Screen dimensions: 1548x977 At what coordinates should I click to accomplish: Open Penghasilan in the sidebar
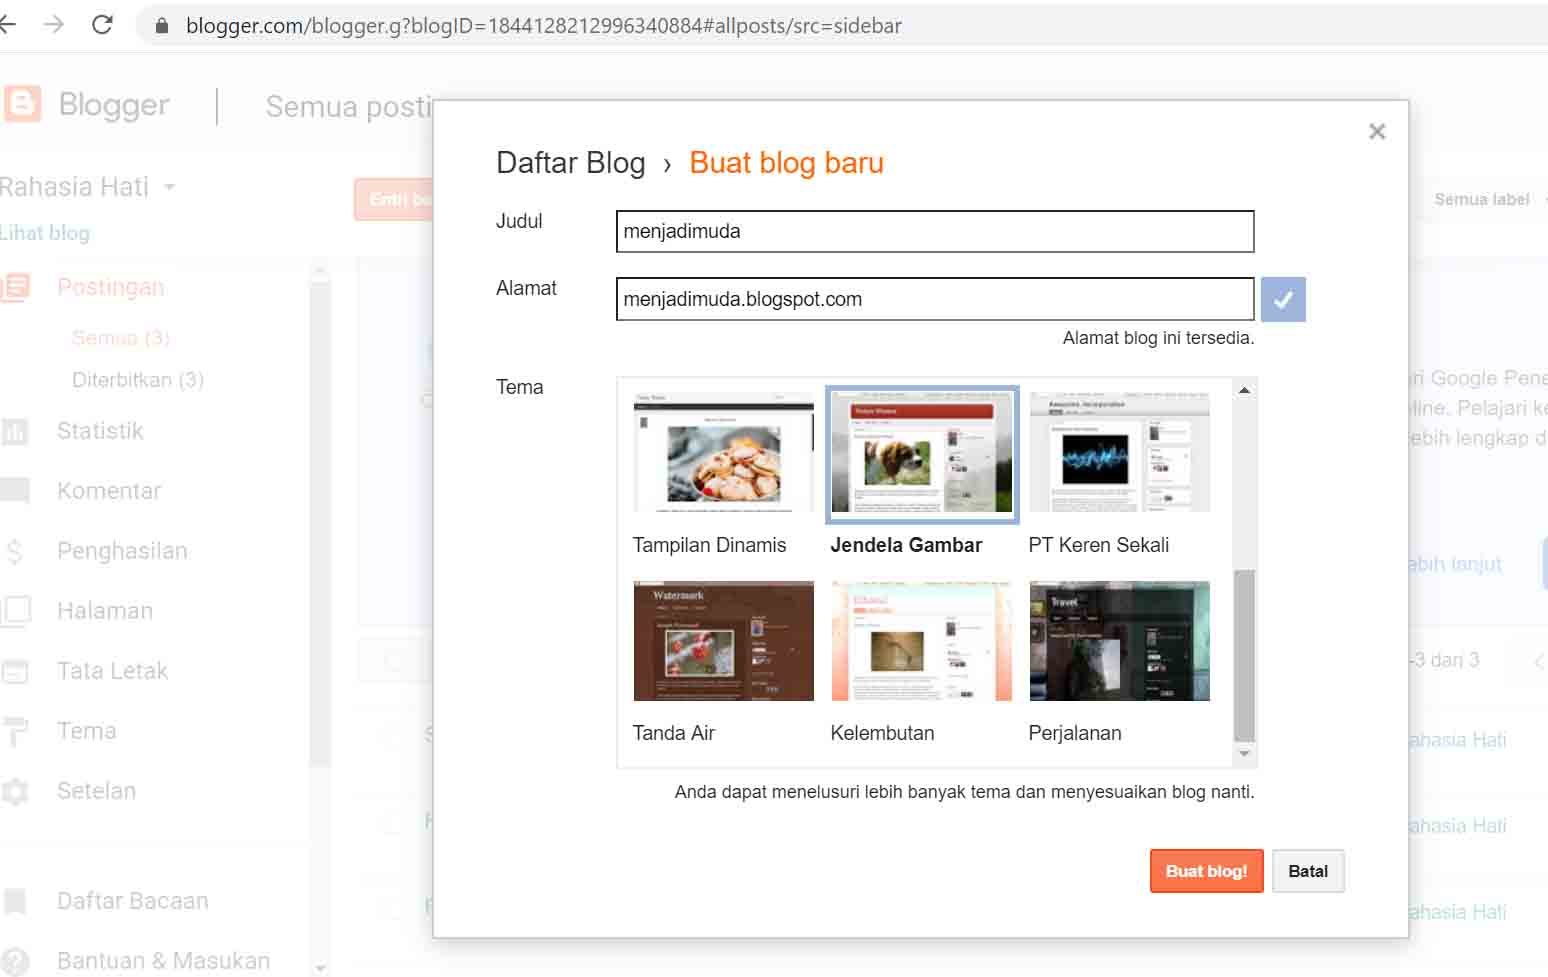pos(122,551)
